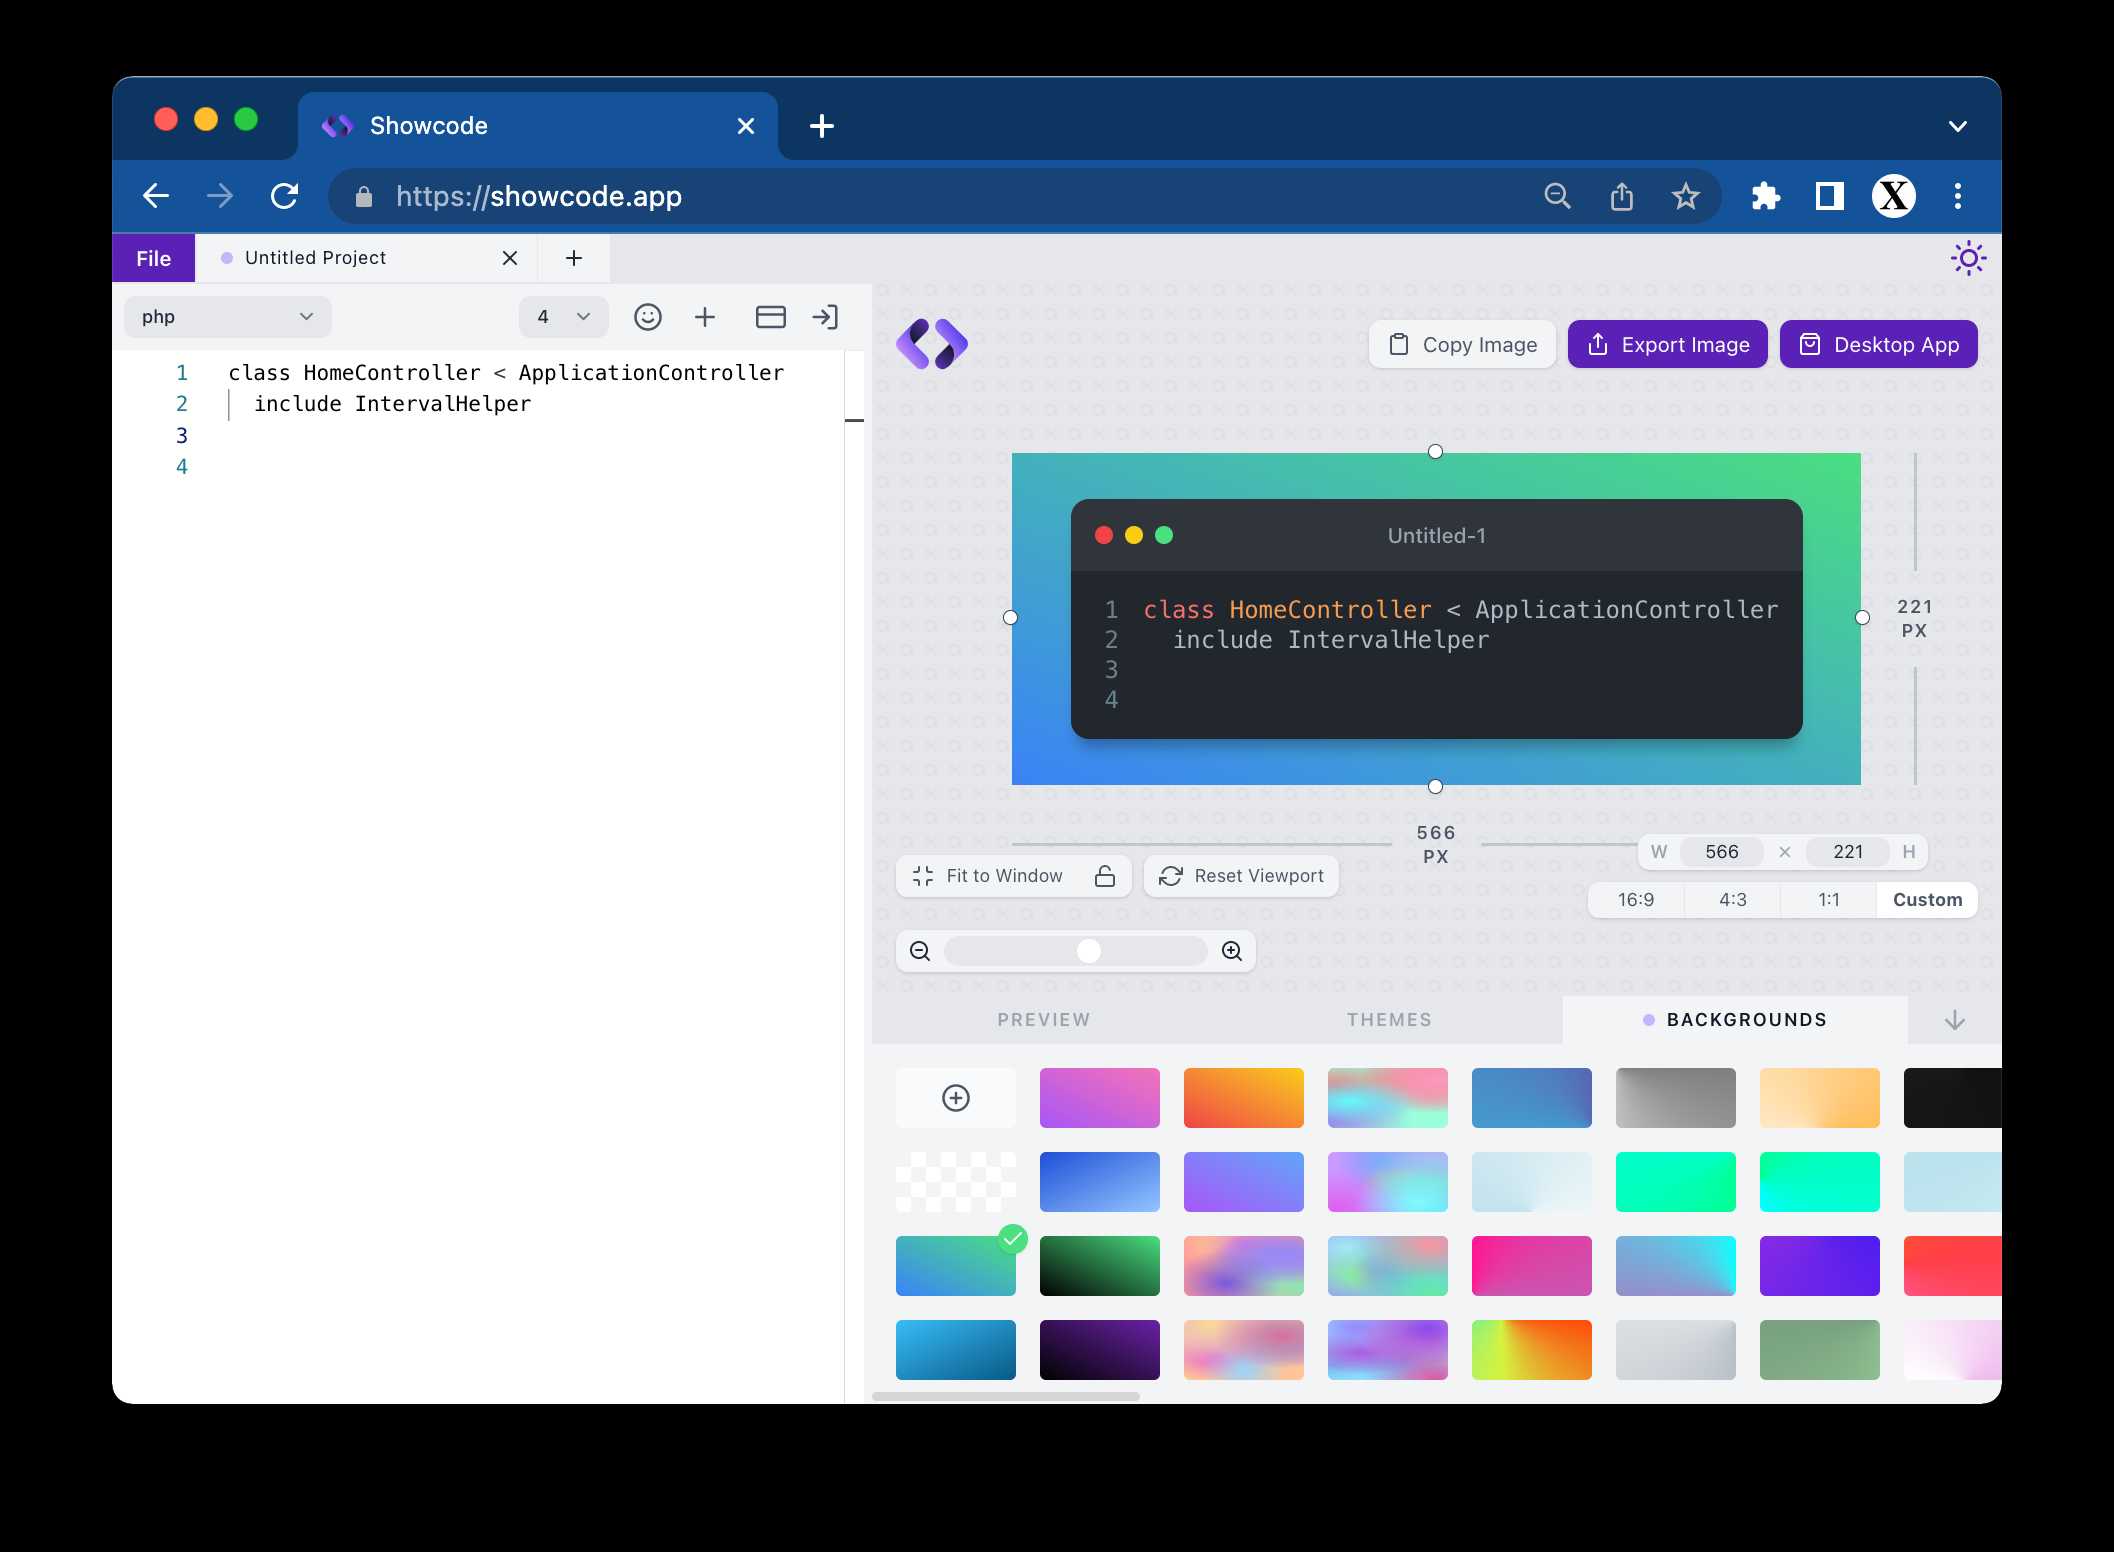Click the emoji smiley icon in editor toolbar
This screenshot has height=1552, width=2114.
pos(648,317)
